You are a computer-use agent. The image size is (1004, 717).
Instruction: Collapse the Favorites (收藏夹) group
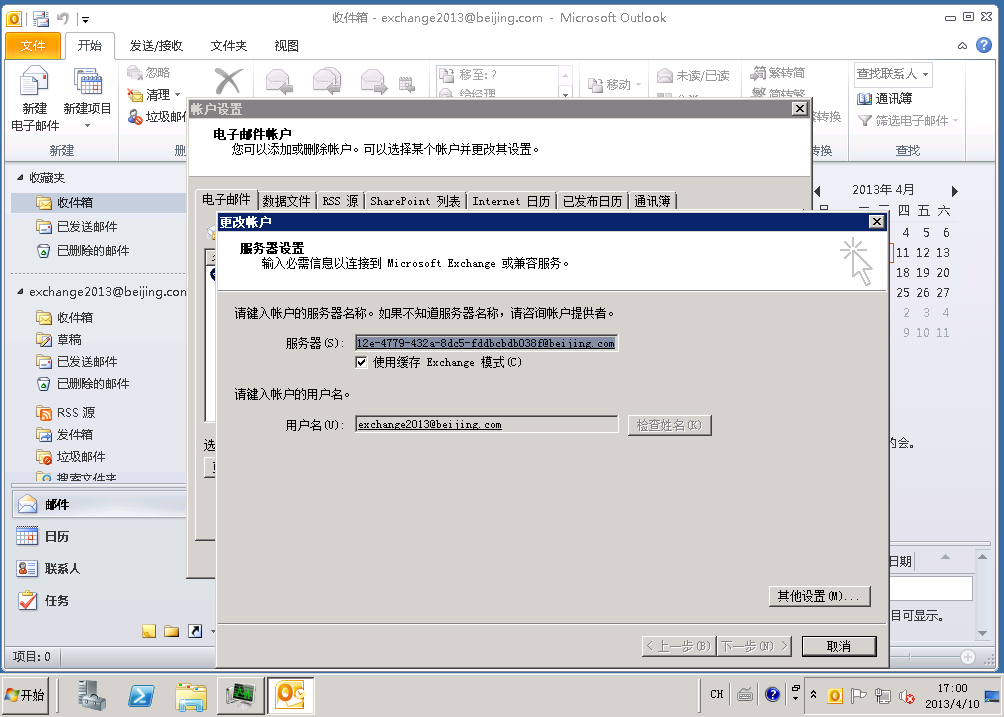click(20, 177)
